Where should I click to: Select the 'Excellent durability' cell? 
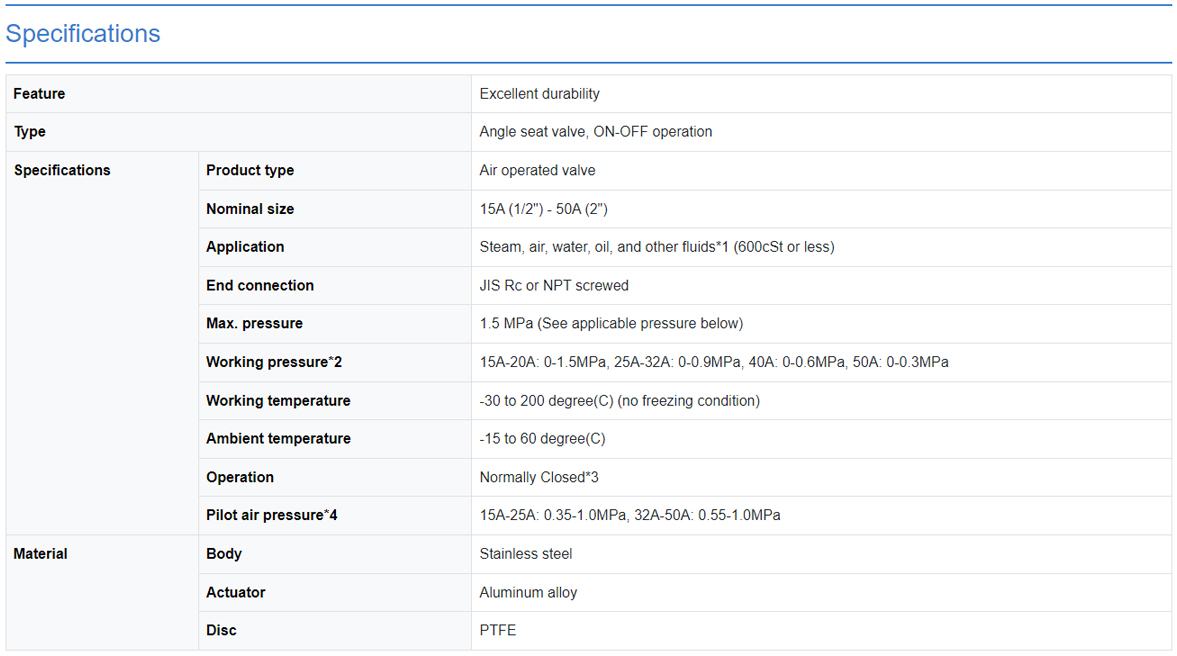point(539,94)
